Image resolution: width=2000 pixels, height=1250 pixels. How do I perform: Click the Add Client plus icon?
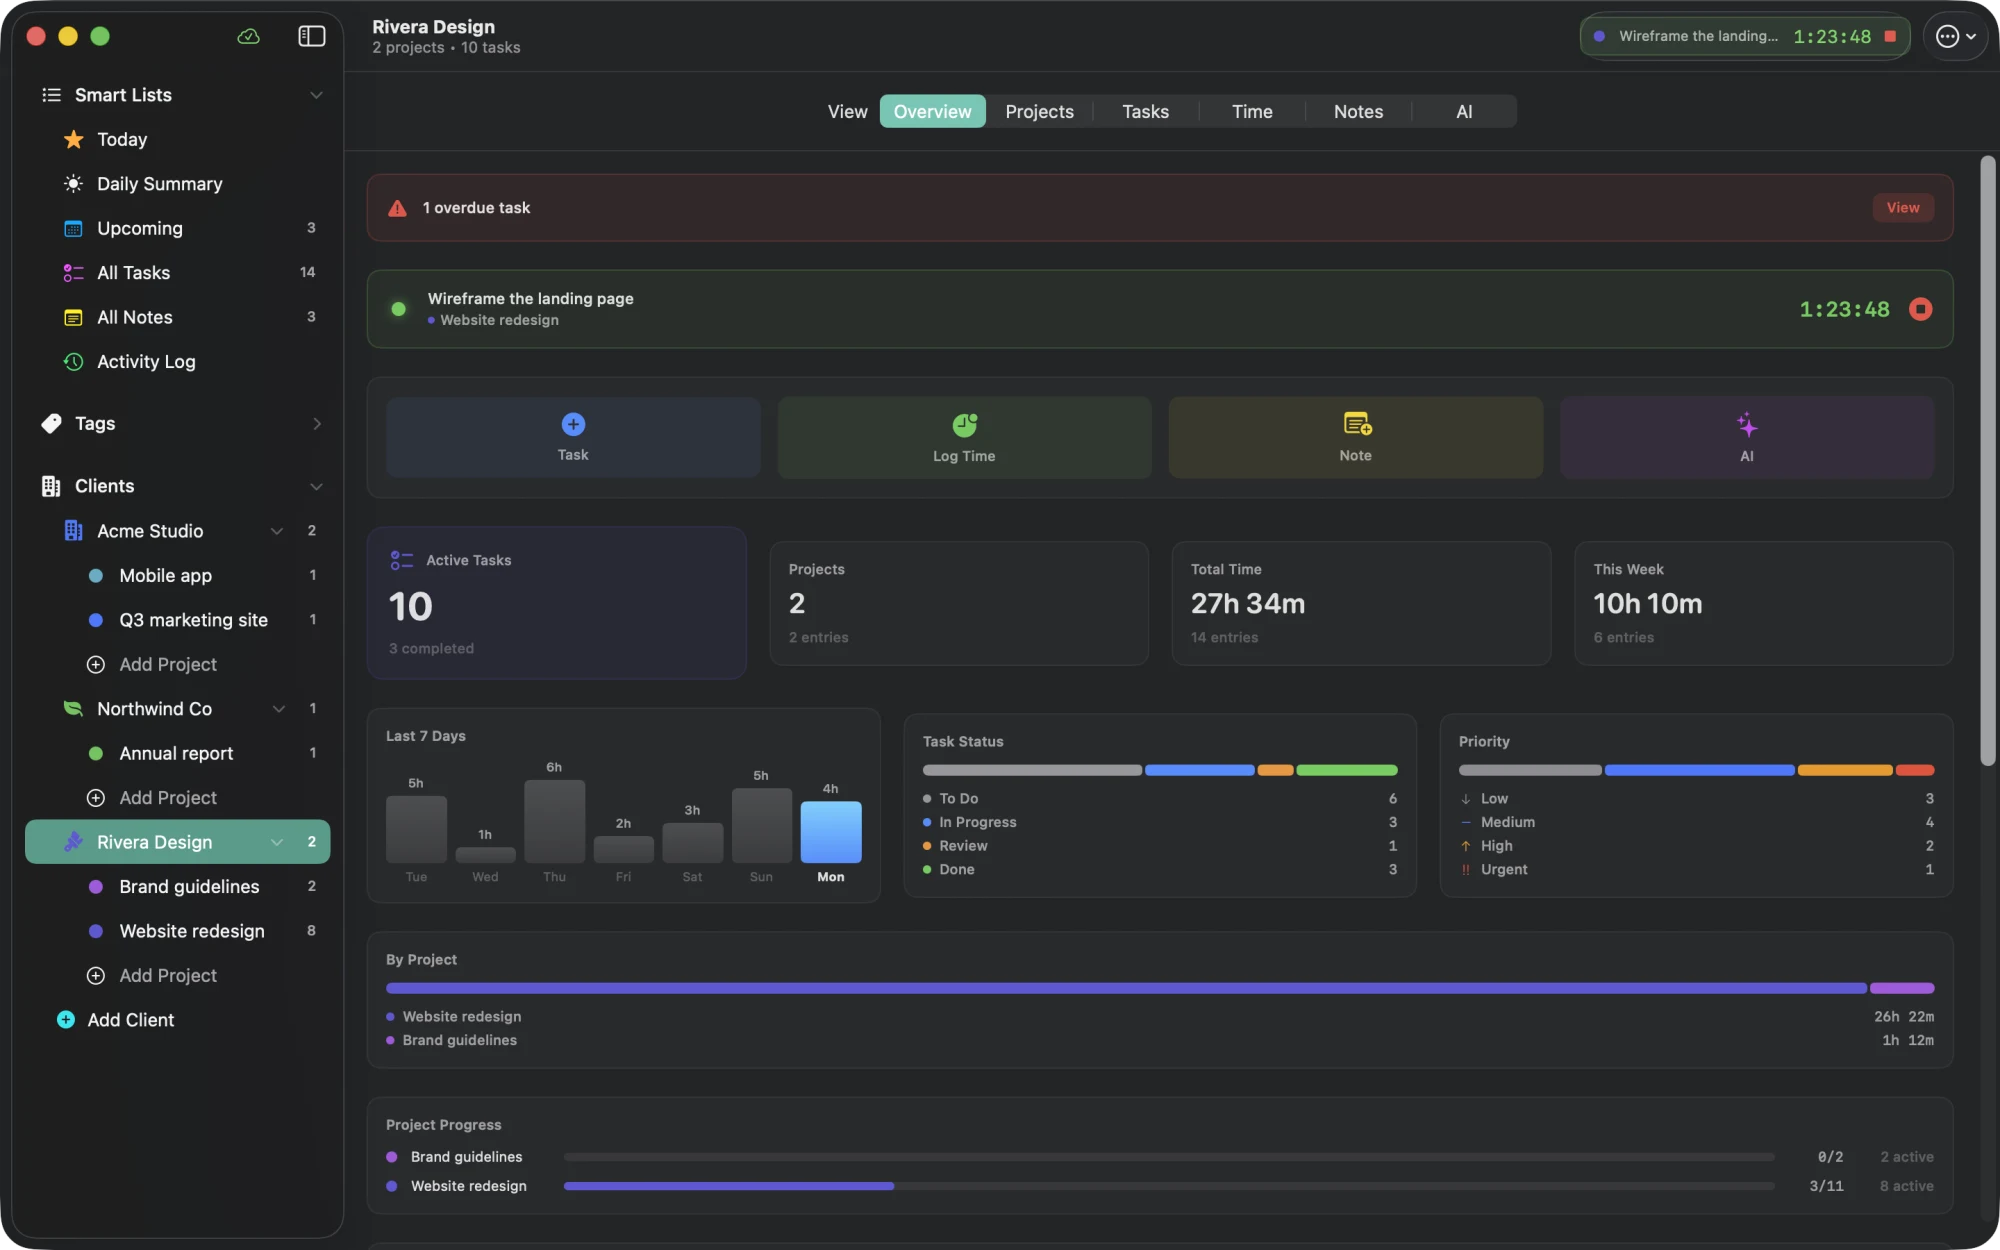coord(66,1020)
